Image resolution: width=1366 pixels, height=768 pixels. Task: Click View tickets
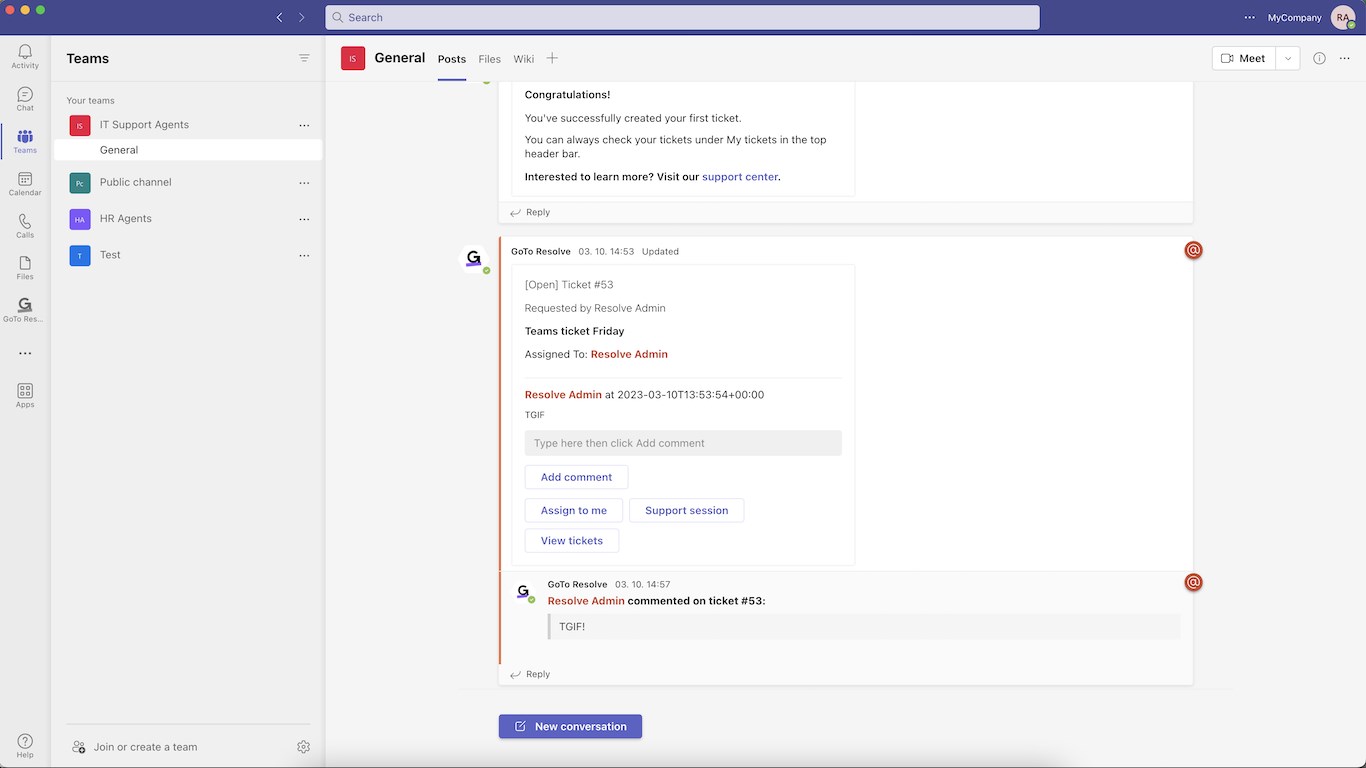pos(572,541)
